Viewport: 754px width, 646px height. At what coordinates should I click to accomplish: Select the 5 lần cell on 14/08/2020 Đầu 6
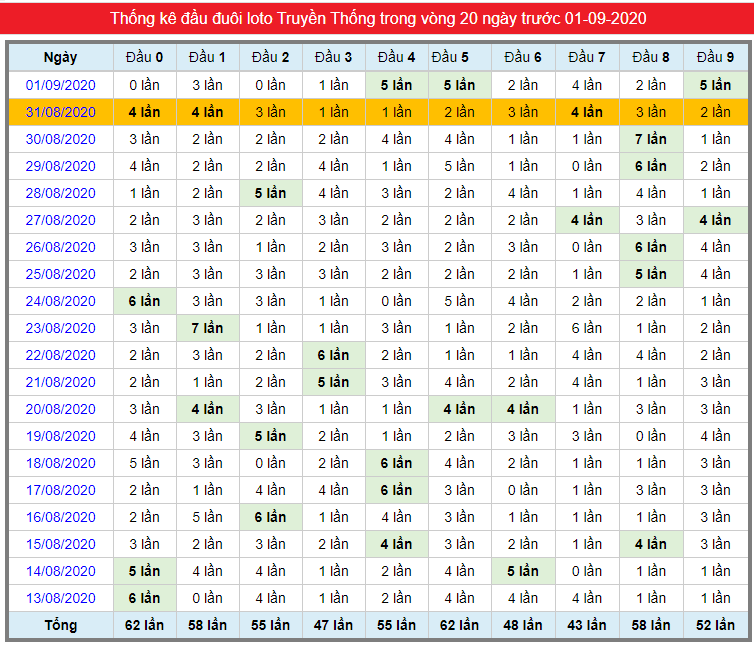[523, 571]
